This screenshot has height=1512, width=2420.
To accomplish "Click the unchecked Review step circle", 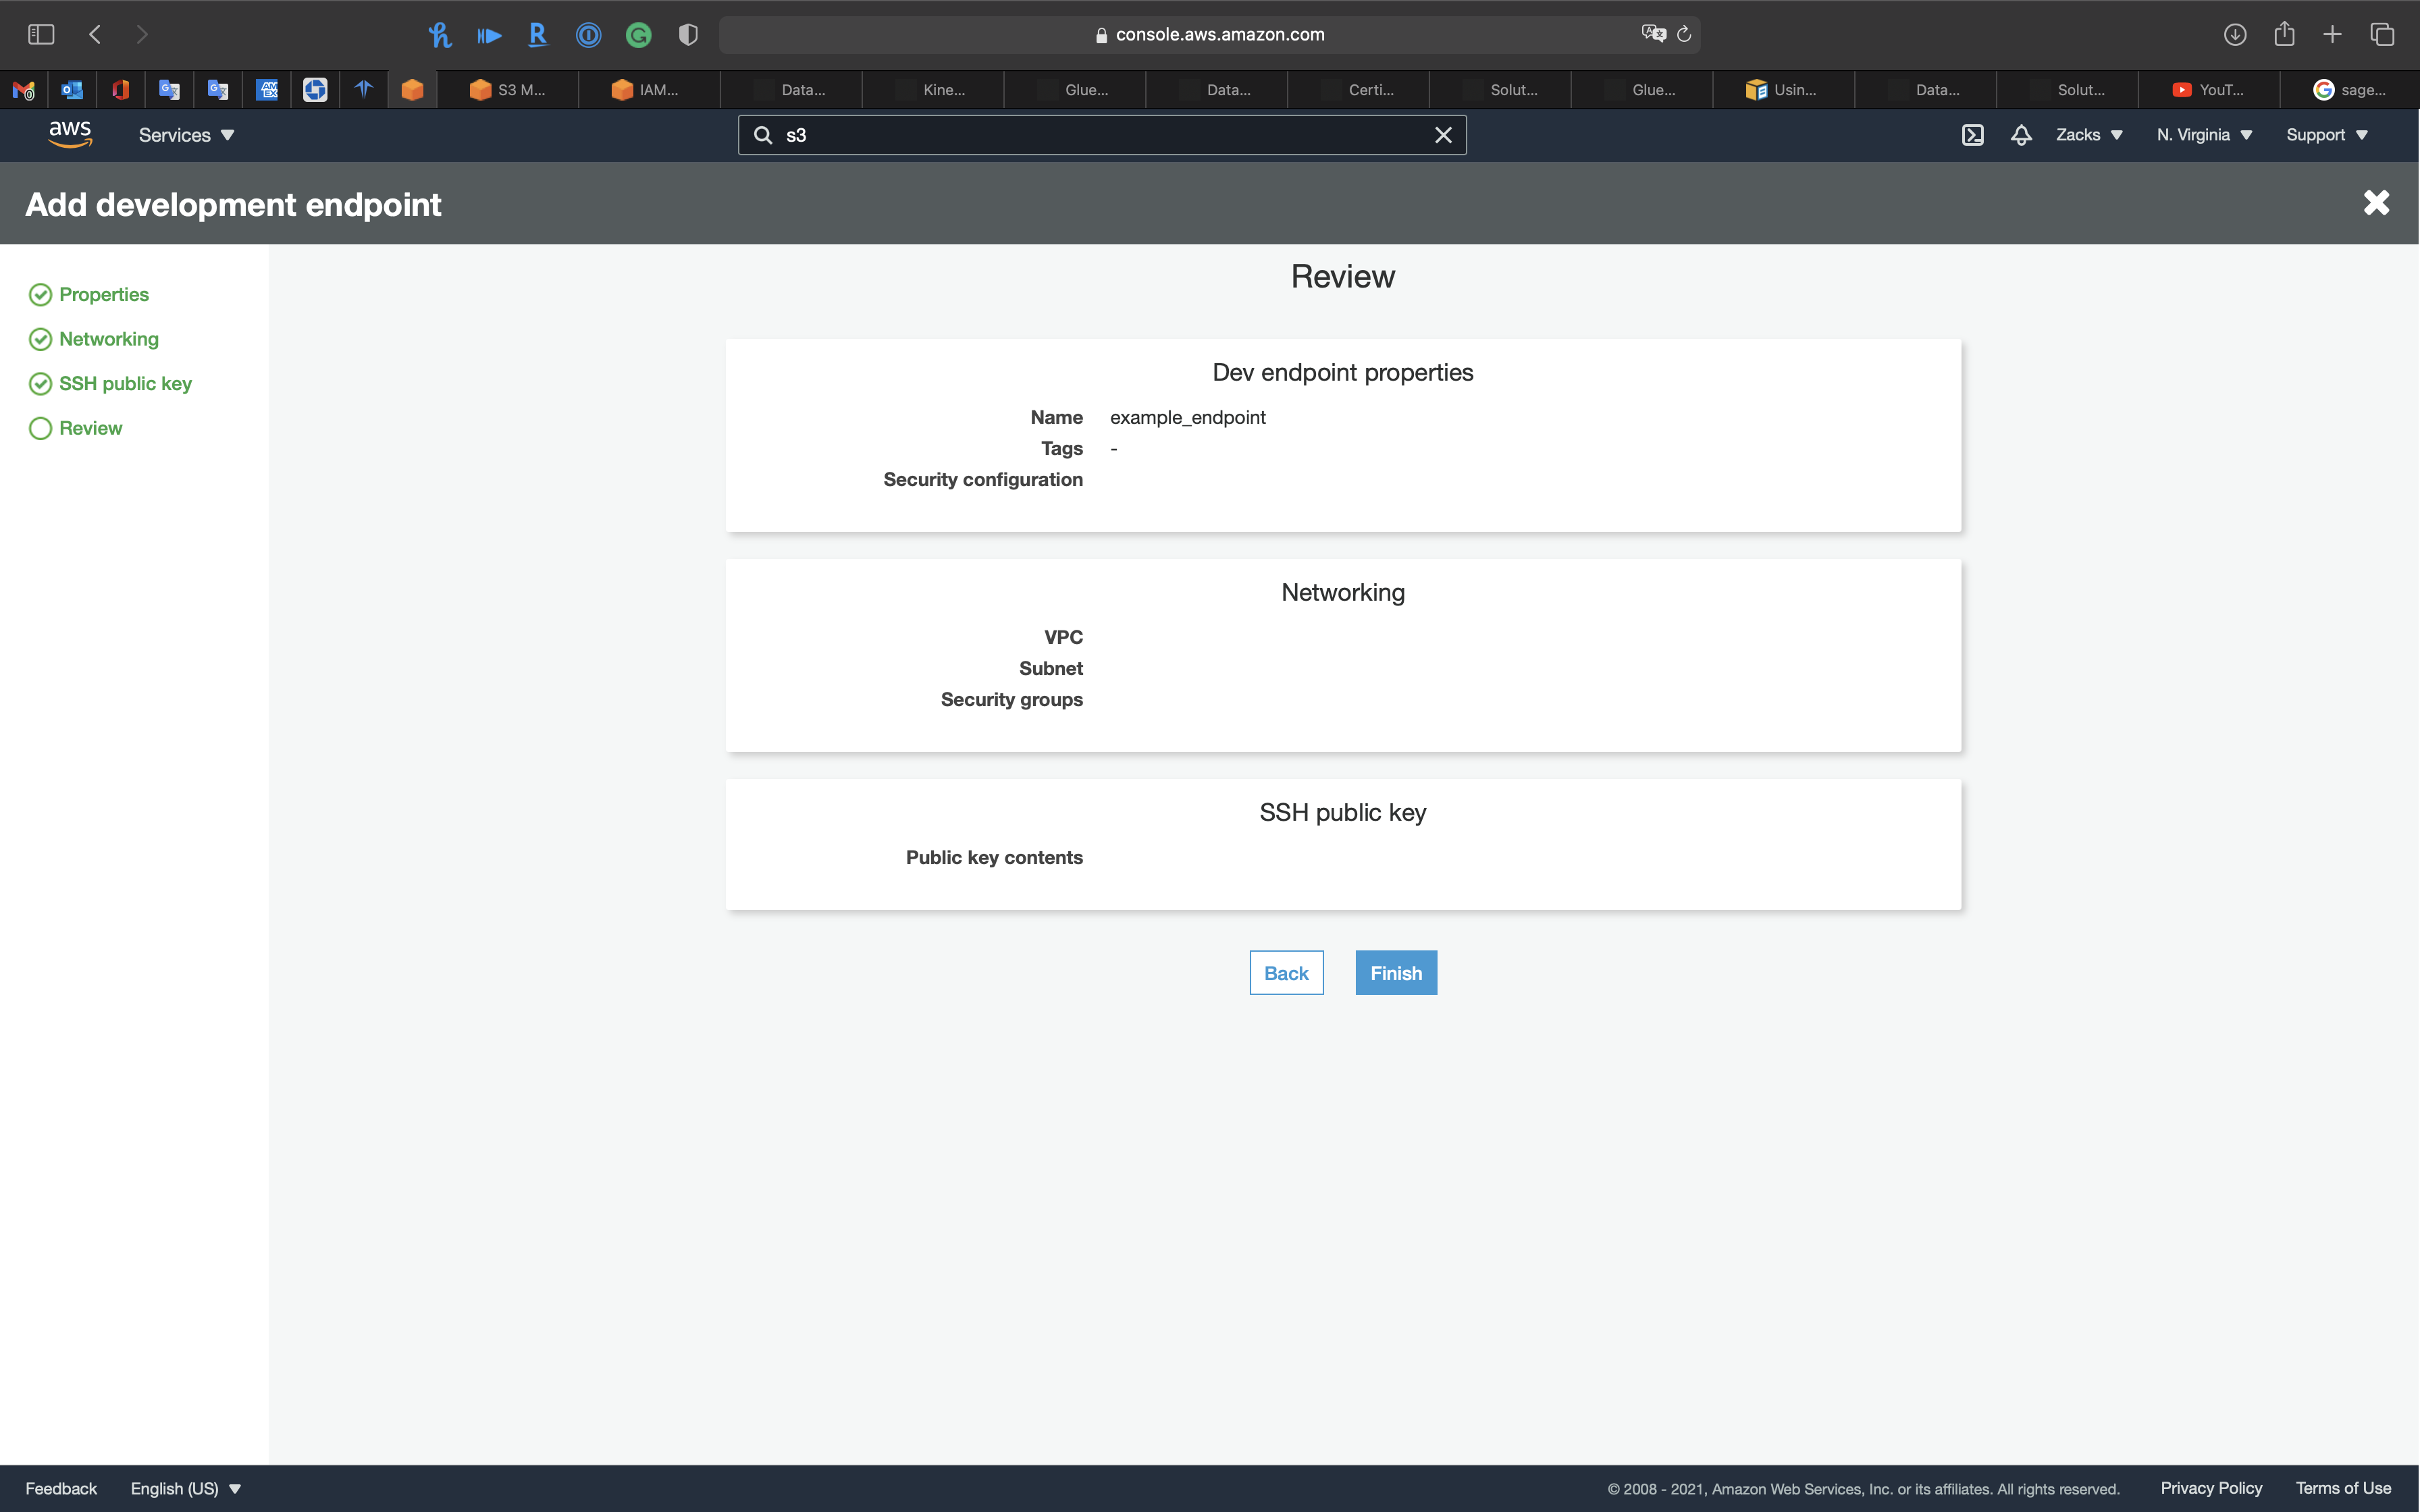I will point(40,428).
